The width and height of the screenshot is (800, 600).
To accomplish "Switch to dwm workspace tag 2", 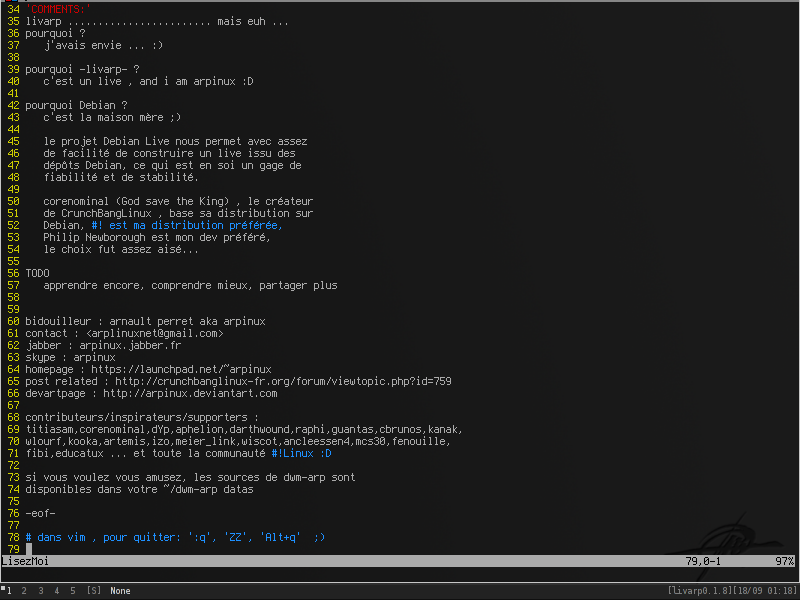I will tap(24, 590).
